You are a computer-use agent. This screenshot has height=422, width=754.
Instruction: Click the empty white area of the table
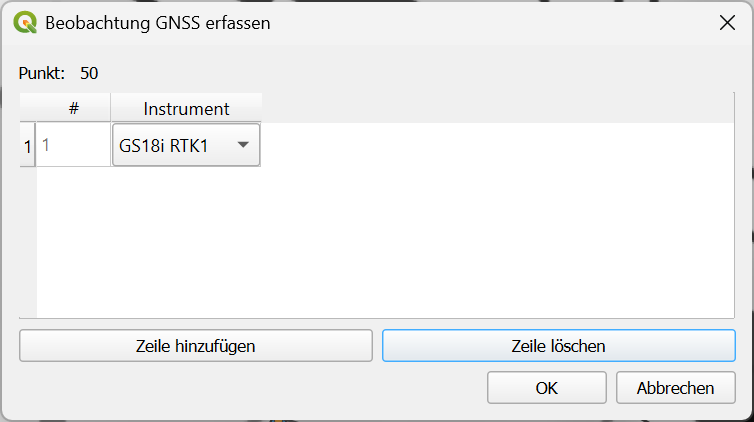point(385,240)
